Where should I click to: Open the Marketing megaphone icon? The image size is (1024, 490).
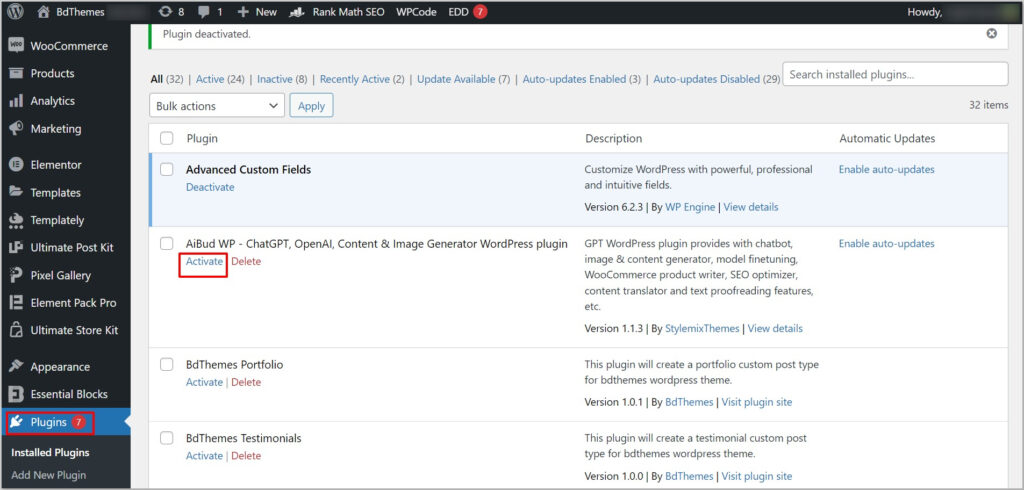coord(16,129)
